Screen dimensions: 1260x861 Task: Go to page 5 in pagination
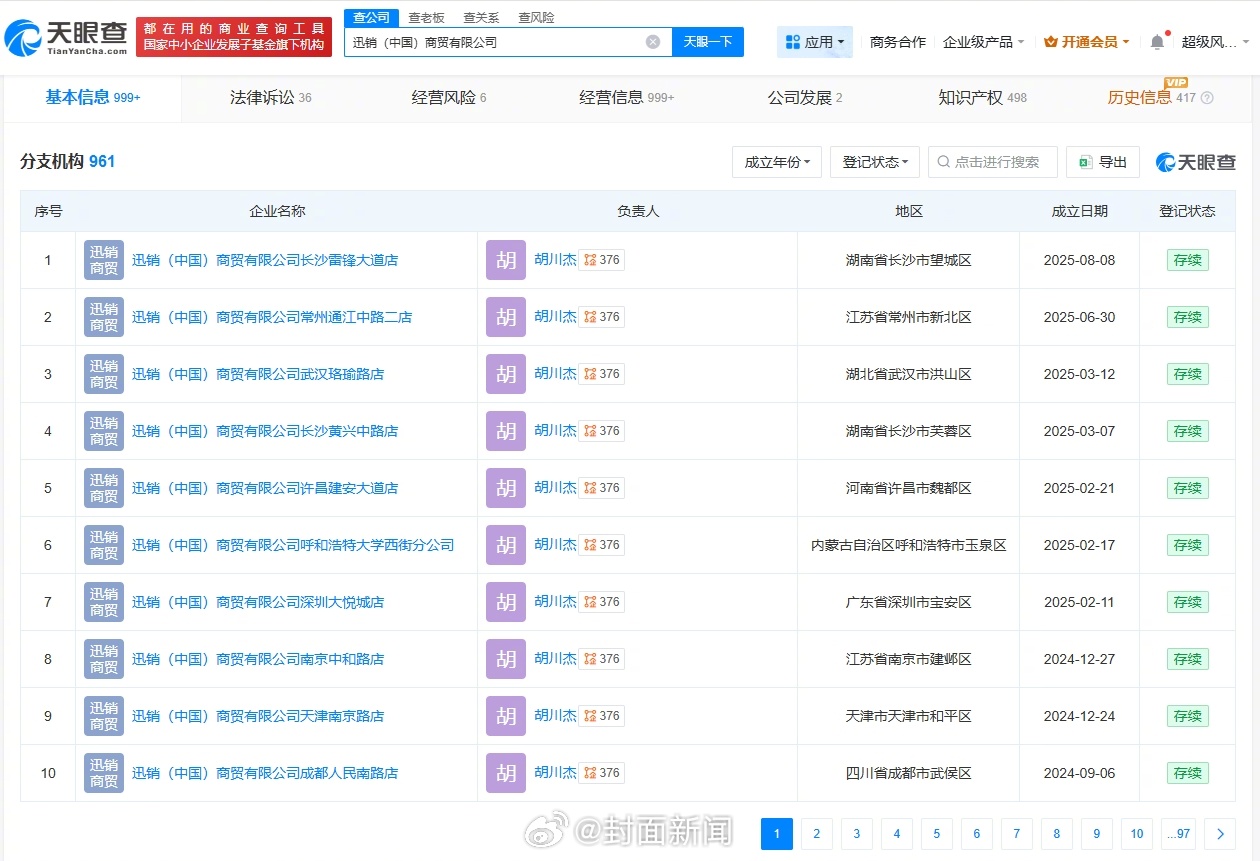point(936,834)
